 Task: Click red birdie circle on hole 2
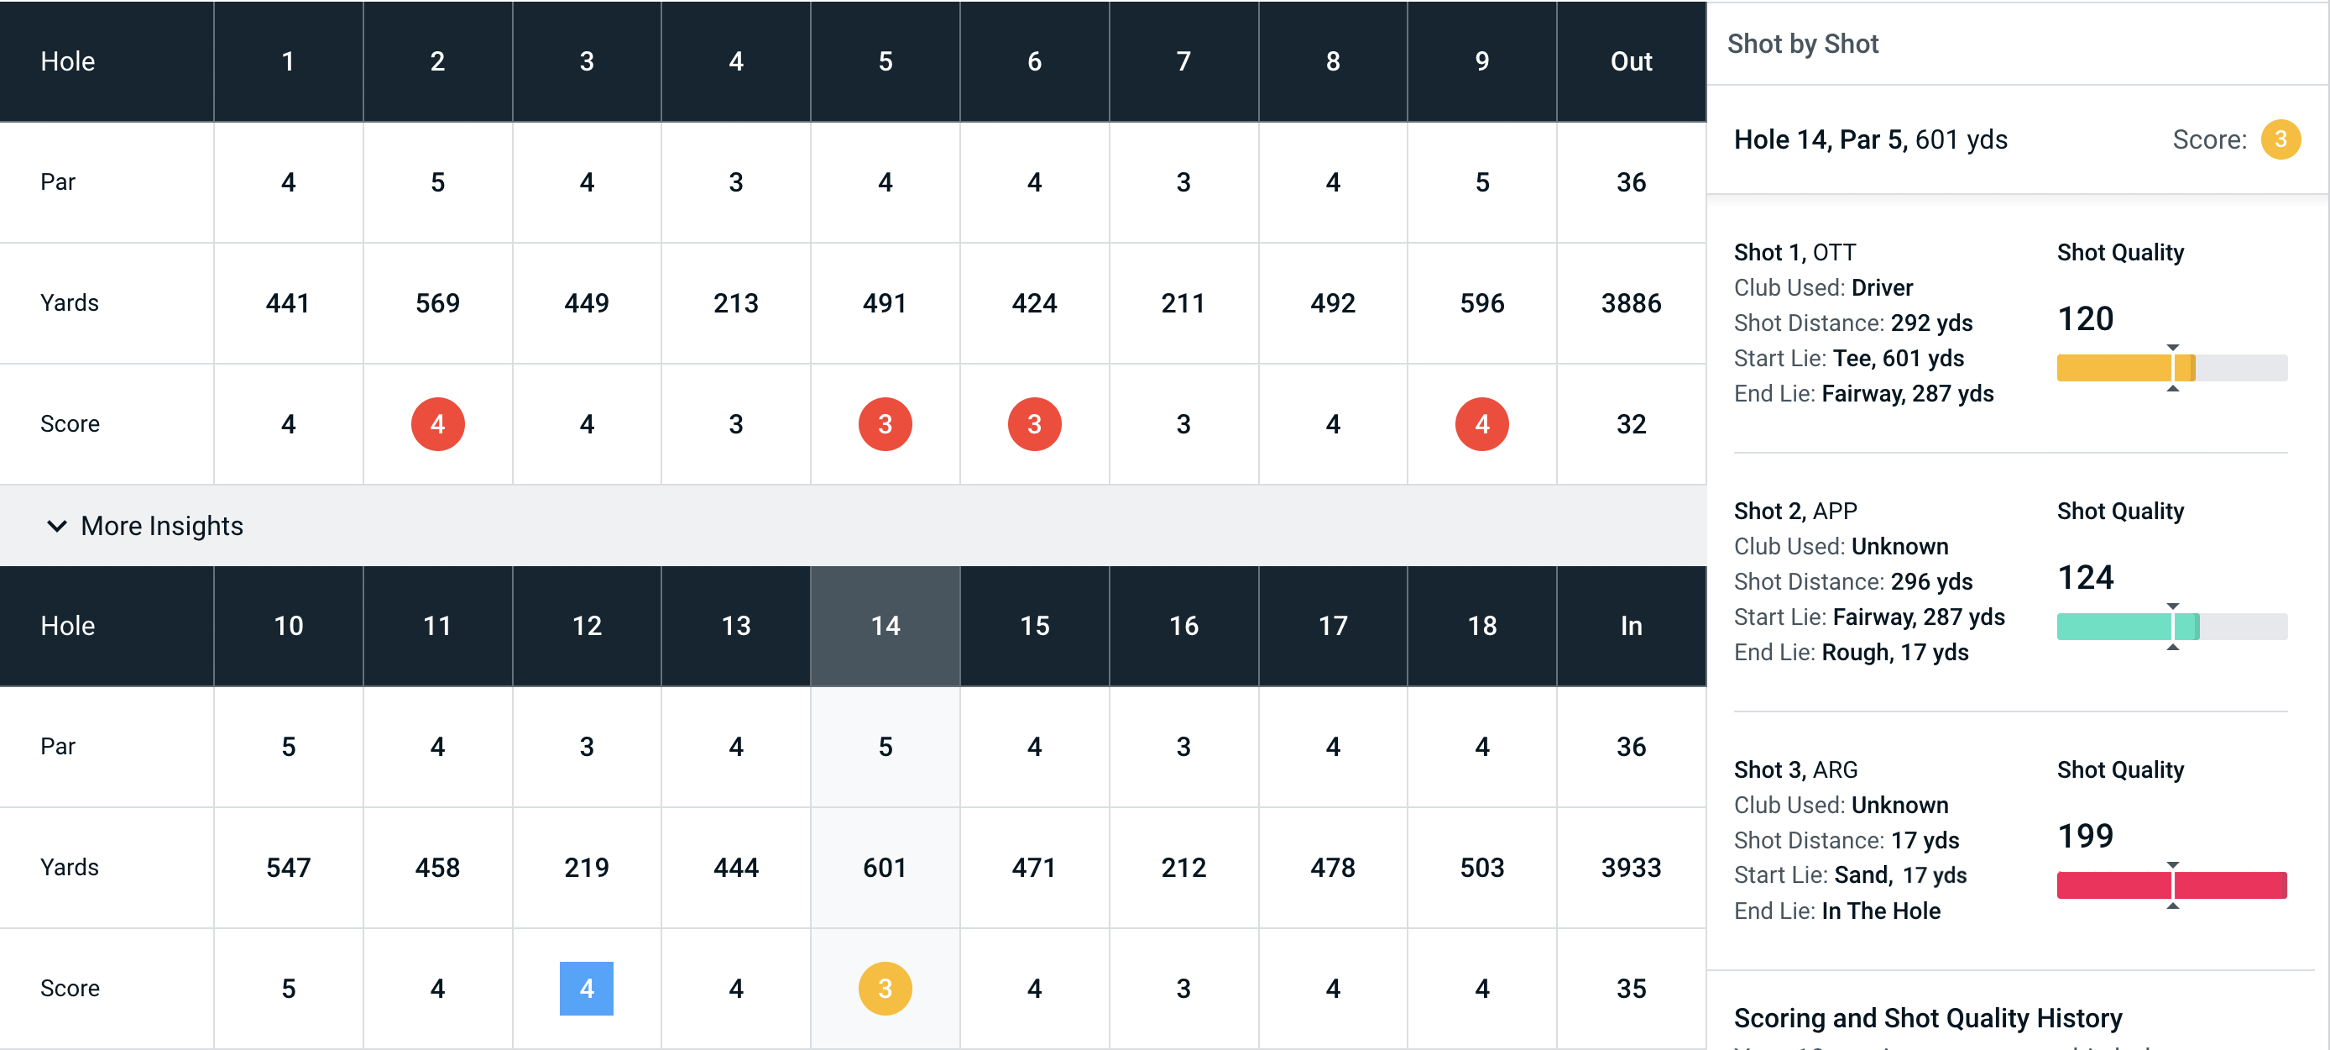[x=437, y=424]
